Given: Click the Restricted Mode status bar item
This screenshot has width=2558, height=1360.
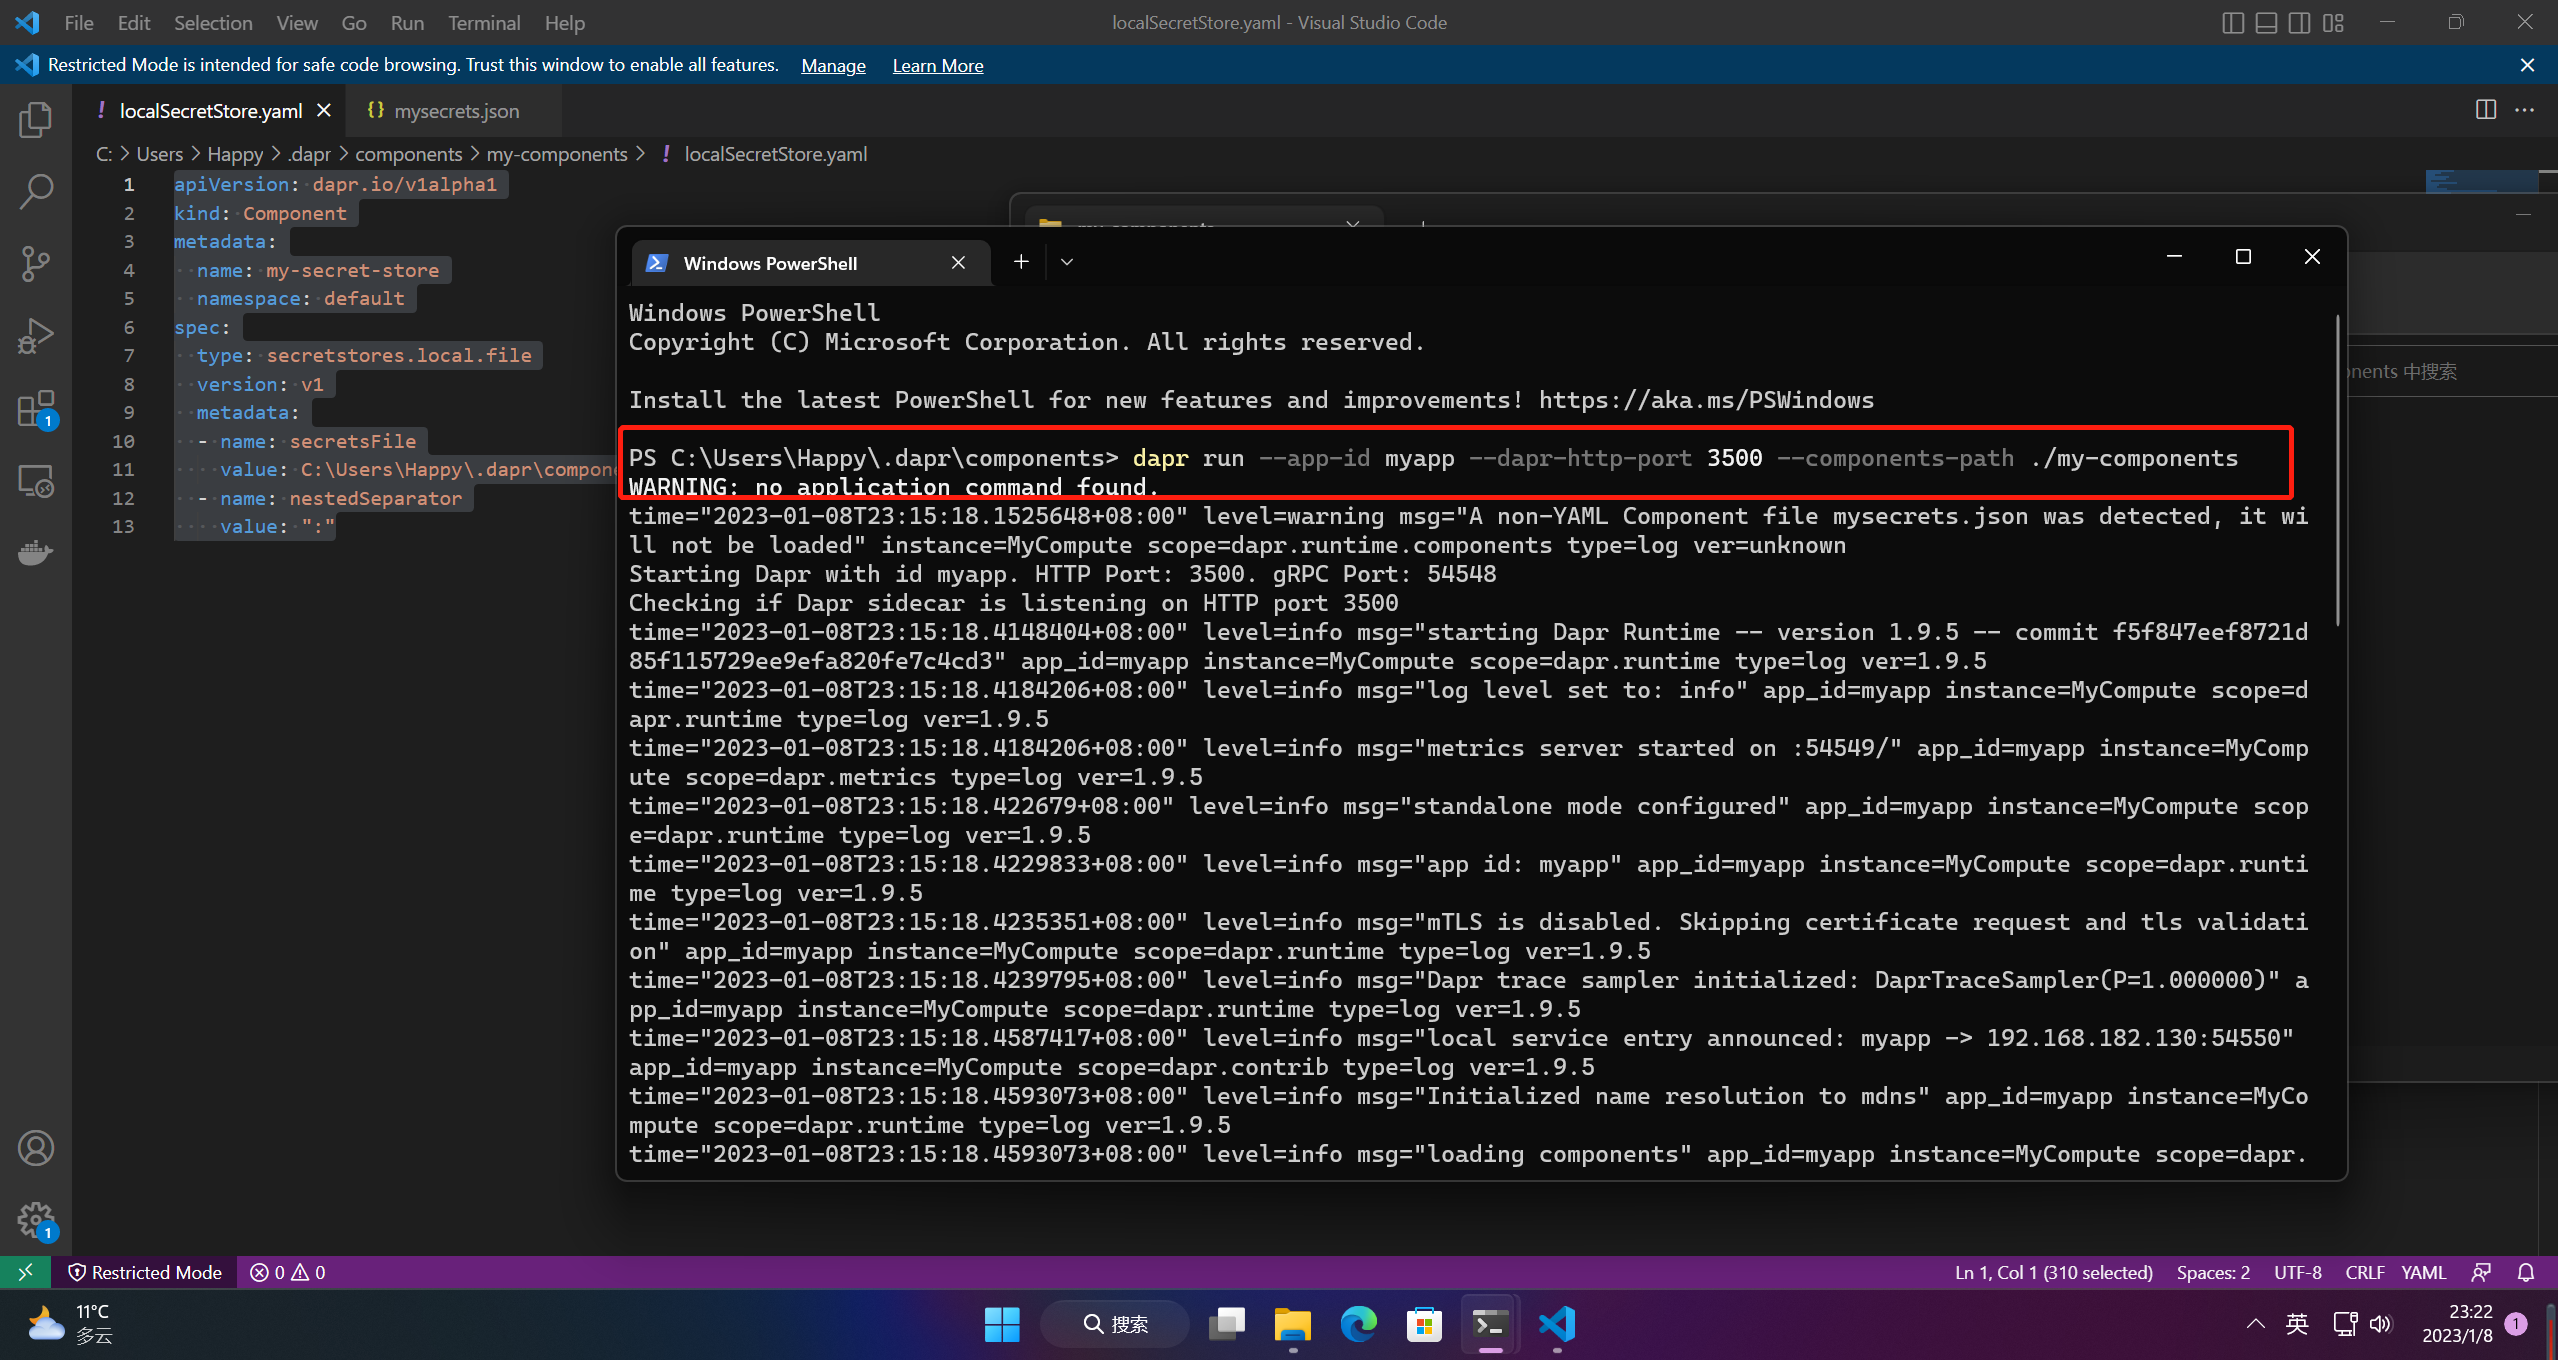Looking at the screenshot, I should coord(145,1272).
